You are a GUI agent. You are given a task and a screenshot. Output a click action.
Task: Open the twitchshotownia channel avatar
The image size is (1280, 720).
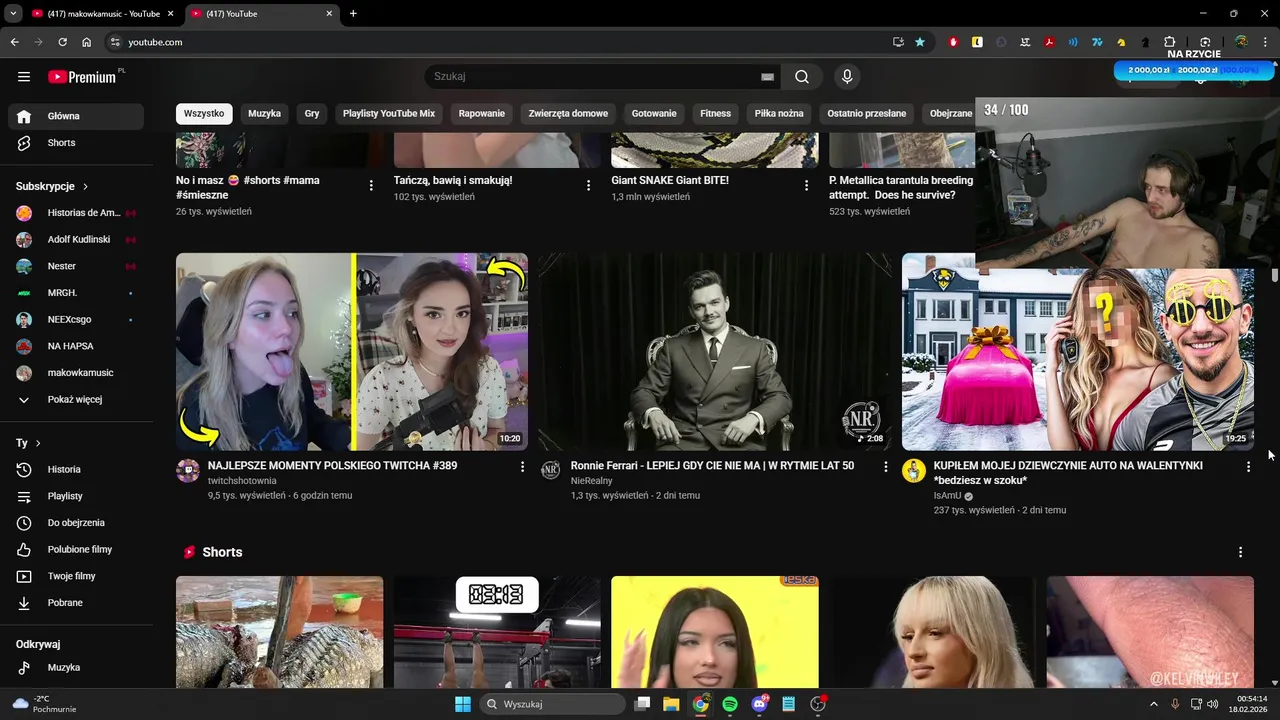(188, 471)
